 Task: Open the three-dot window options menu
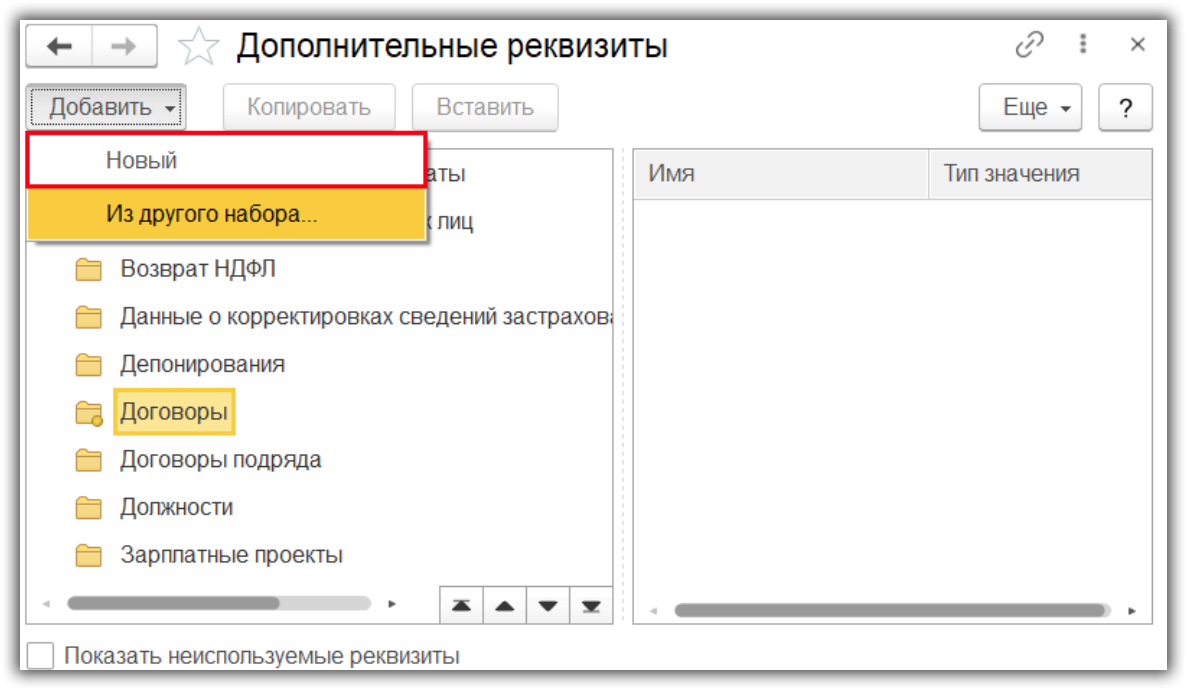pyautogui.click(x=1083, y=45)
